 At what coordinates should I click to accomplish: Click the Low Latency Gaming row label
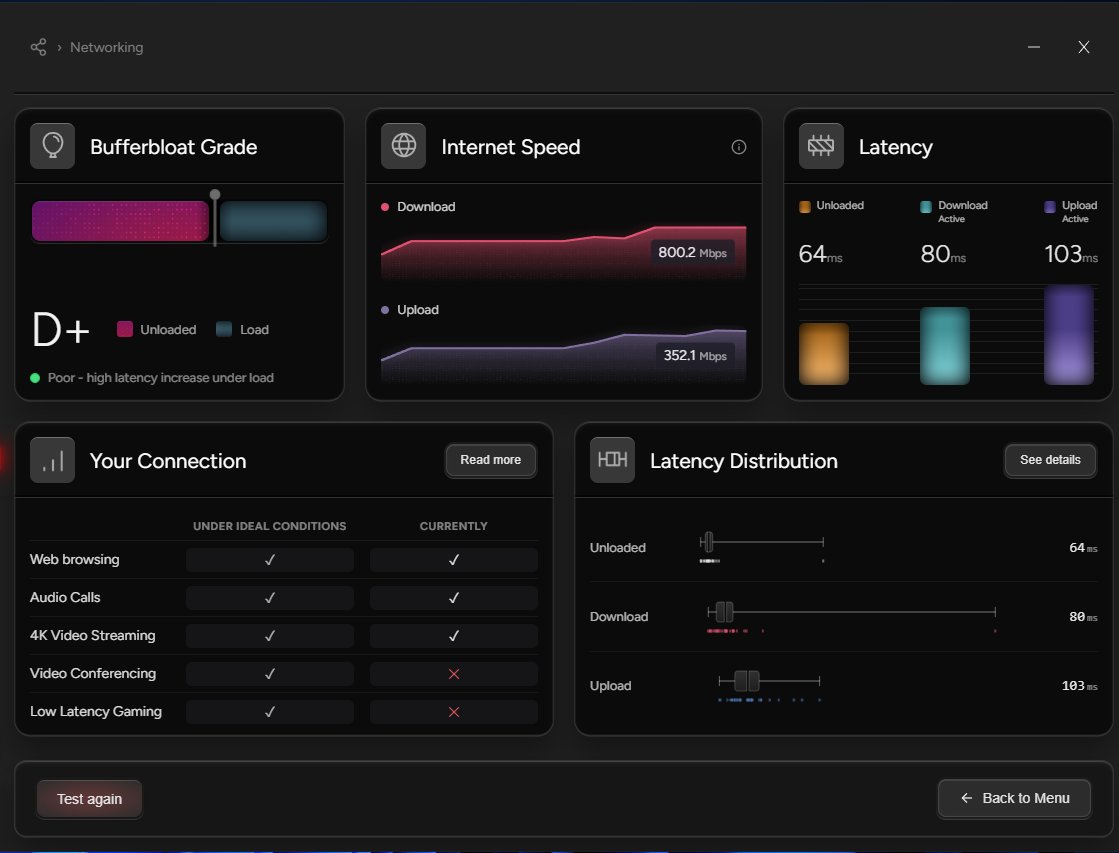pos(96,712)
